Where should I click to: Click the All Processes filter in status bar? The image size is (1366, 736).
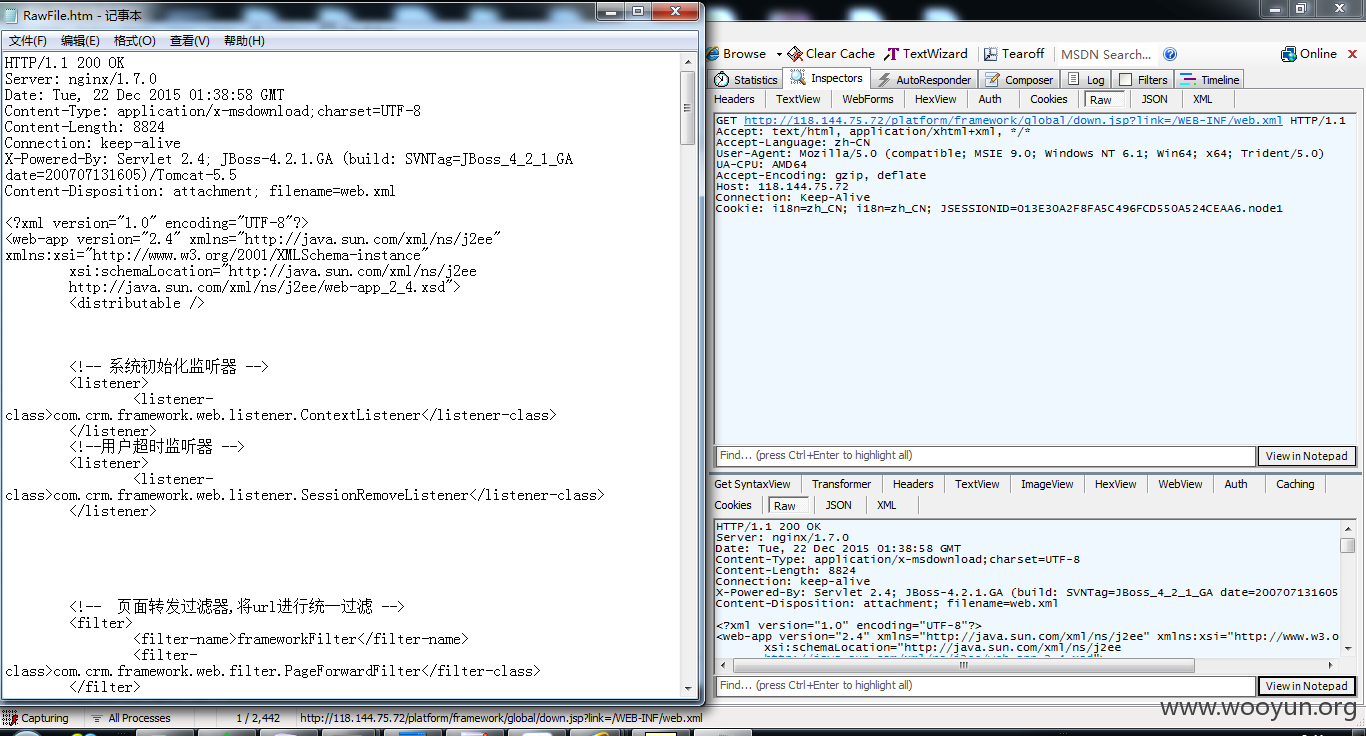pos(130,718)
